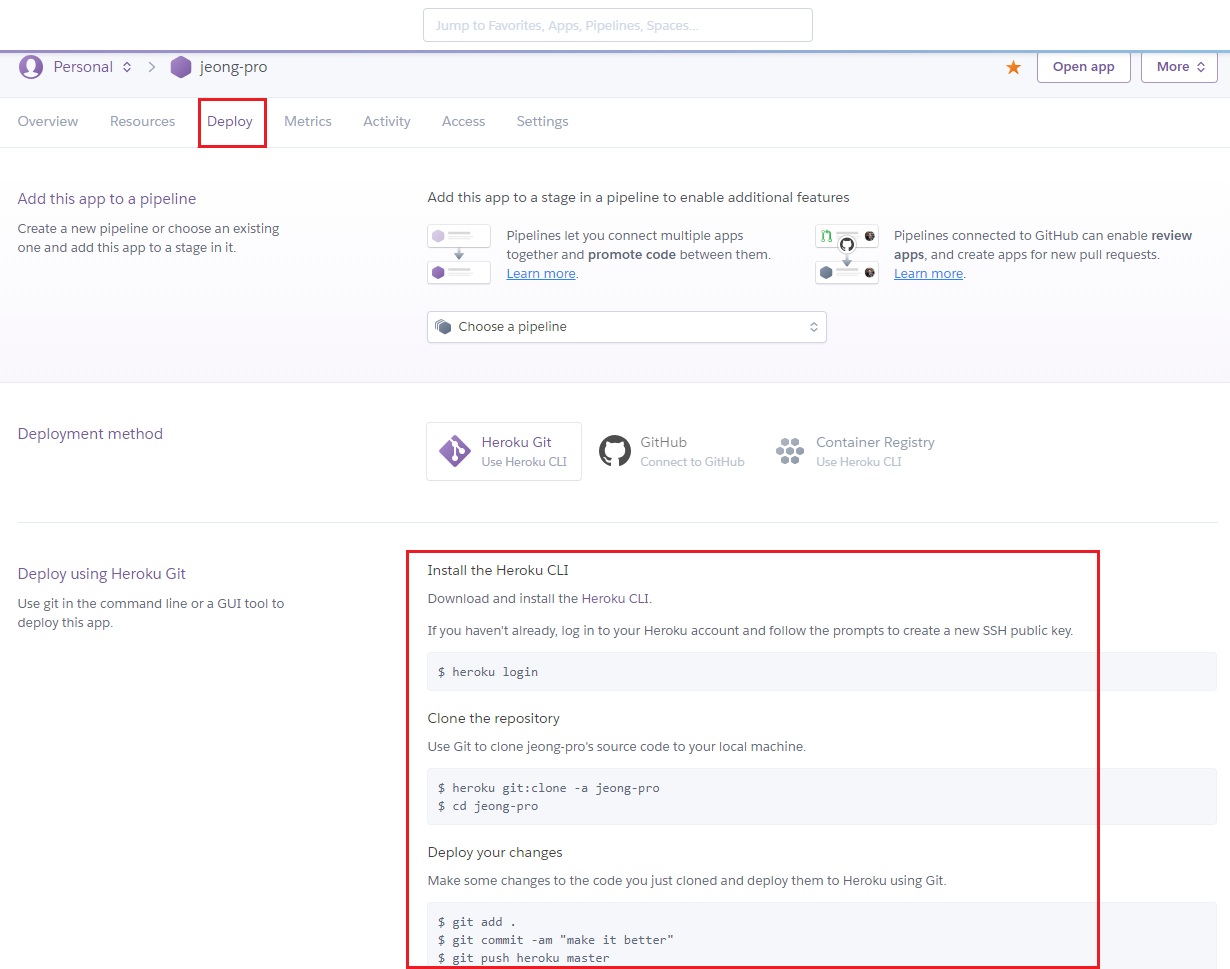1230x969 pixels.
Task: Click jeong-pro app name in breadcrumb
Action: pyautogui.click(x=234, y=67)
